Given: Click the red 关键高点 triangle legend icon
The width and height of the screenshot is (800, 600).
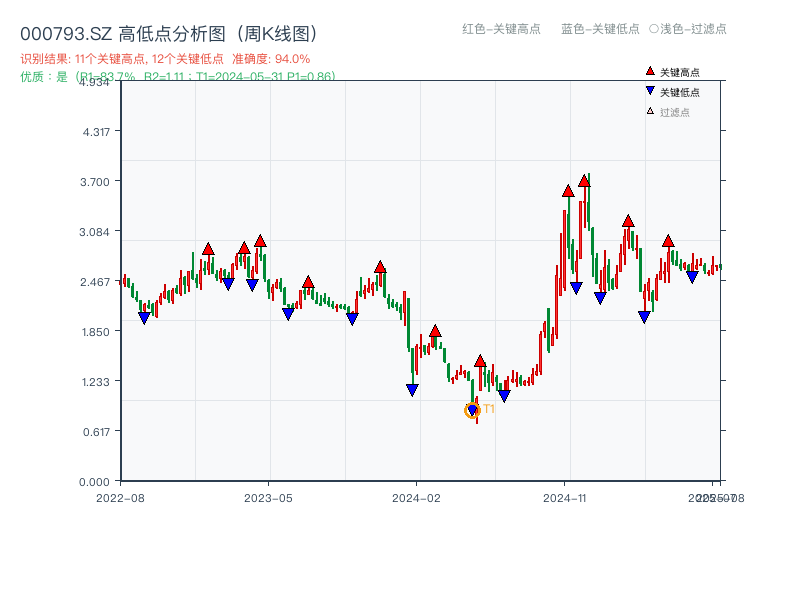Looking at the screenshot, I should (649, 71).
